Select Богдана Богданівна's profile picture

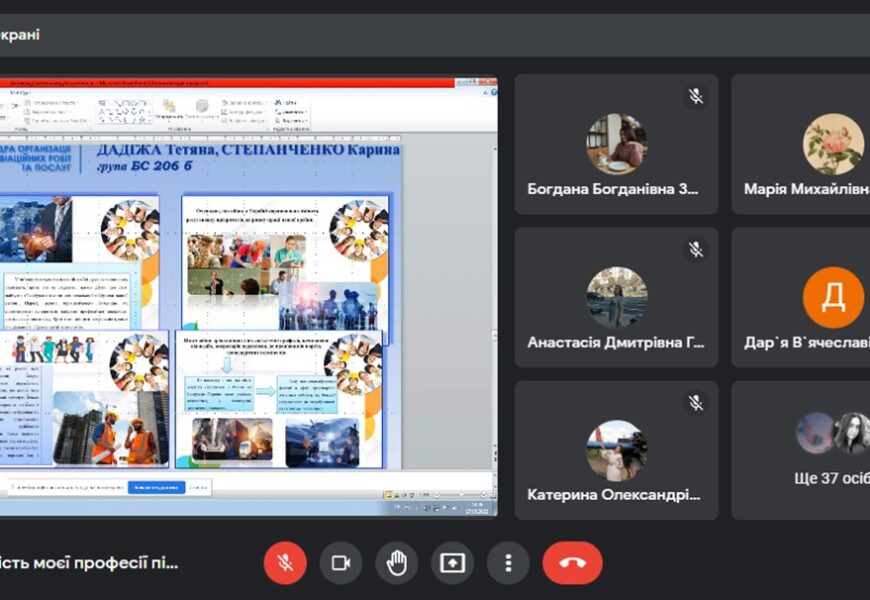click(616, 144)
